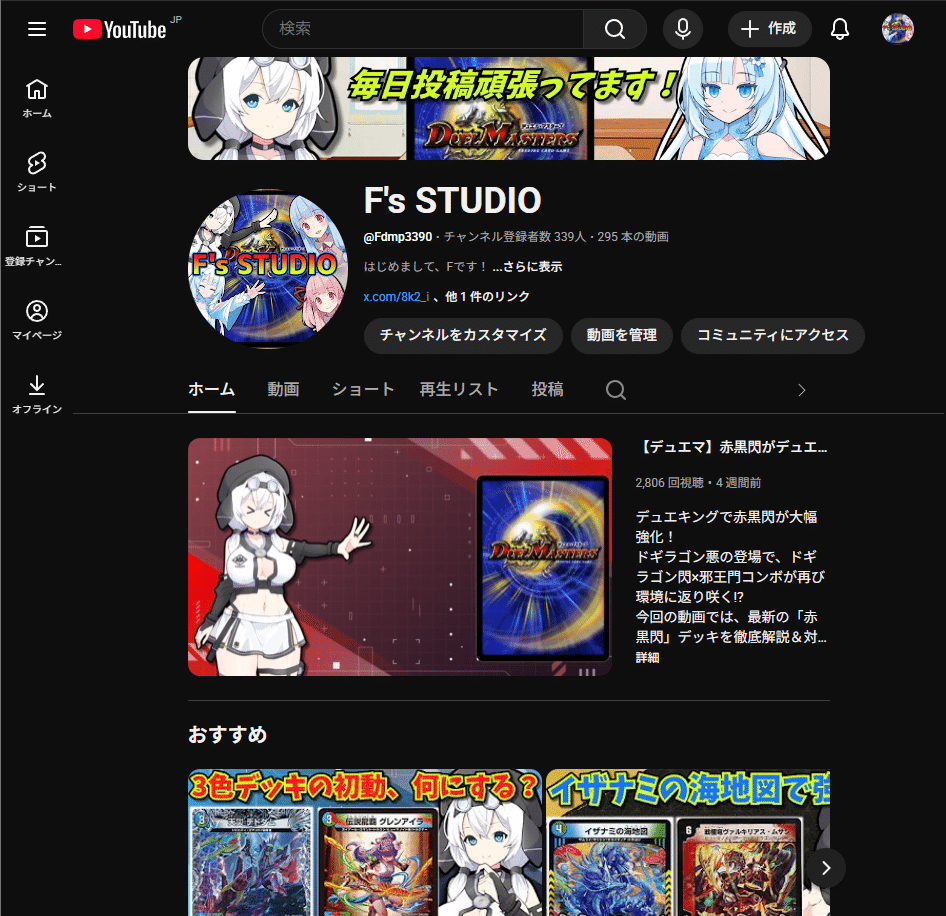
Task: Switch to the 動画 tab
Action: coord(283,389)
